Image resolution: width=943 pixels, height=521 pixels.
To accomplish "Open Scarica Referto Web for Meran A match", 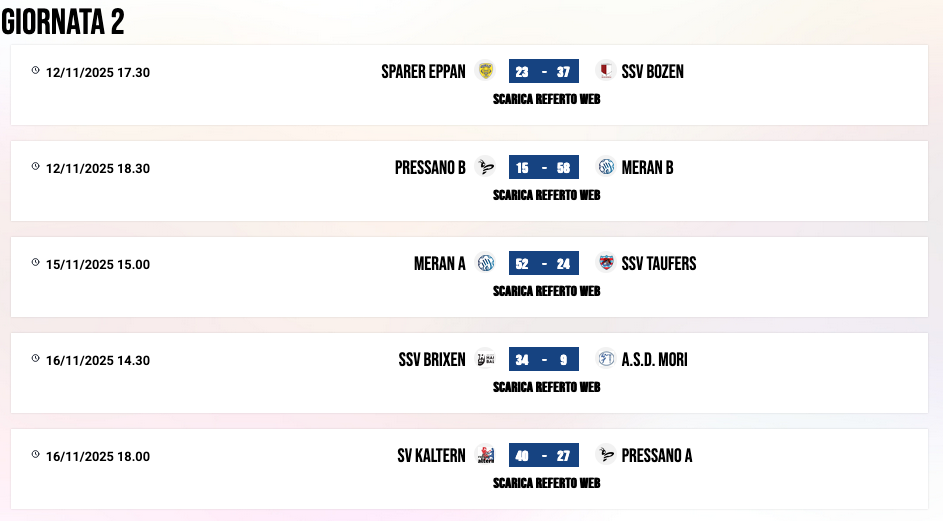I will coord(546,291).
